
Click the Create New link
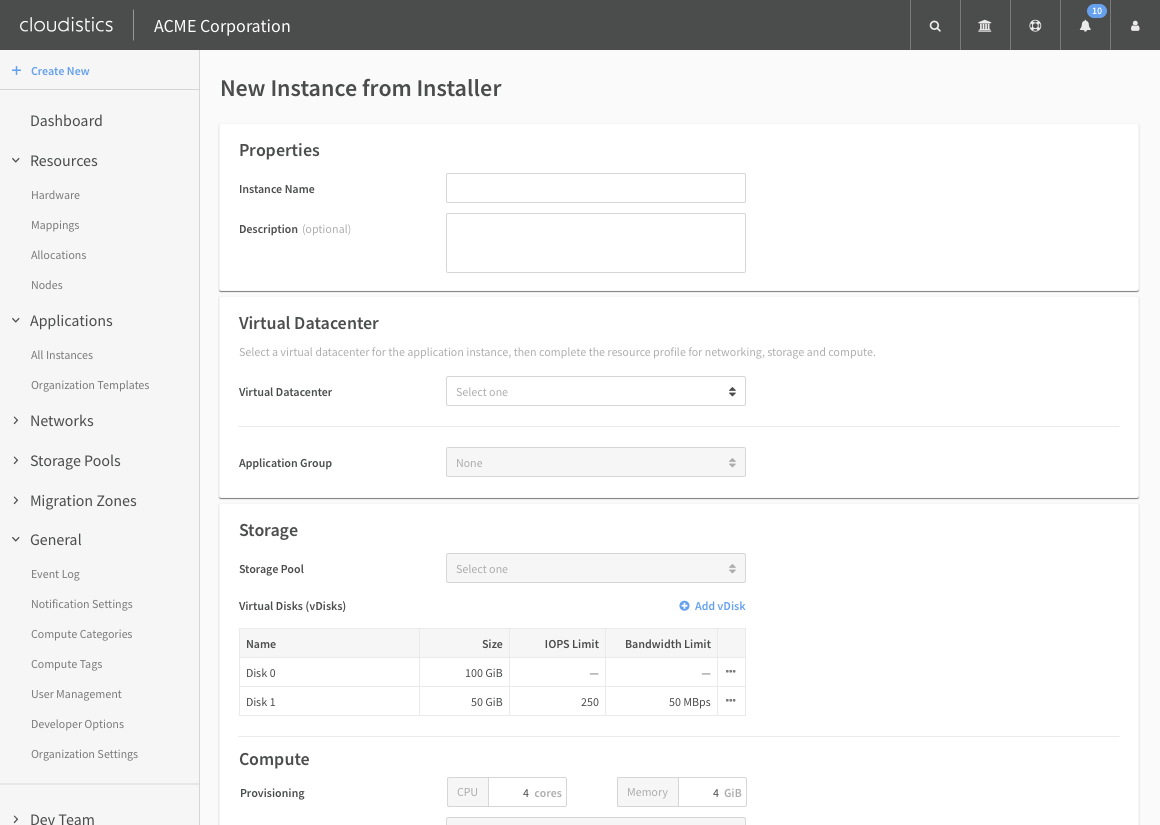(60, 71)
